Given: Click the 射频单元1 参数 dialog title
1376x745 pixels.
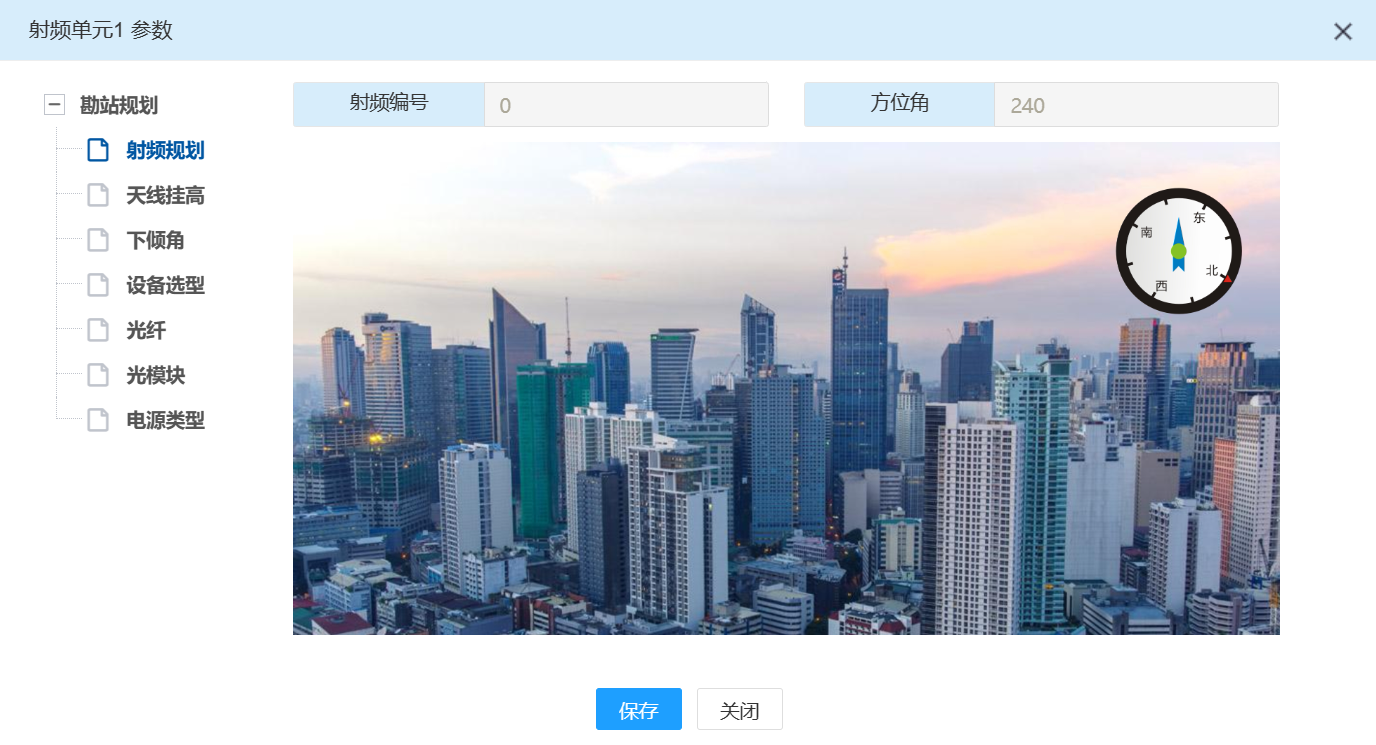Looking at the screenshot, I should point(101,30).
